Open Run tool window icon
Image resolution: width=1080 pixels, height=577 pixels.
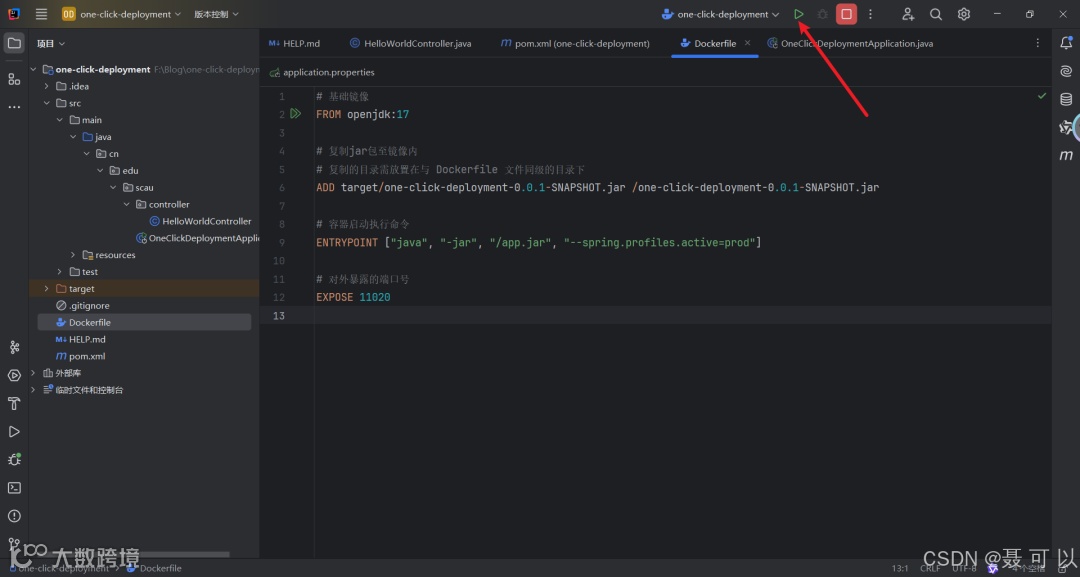(14, 432)
